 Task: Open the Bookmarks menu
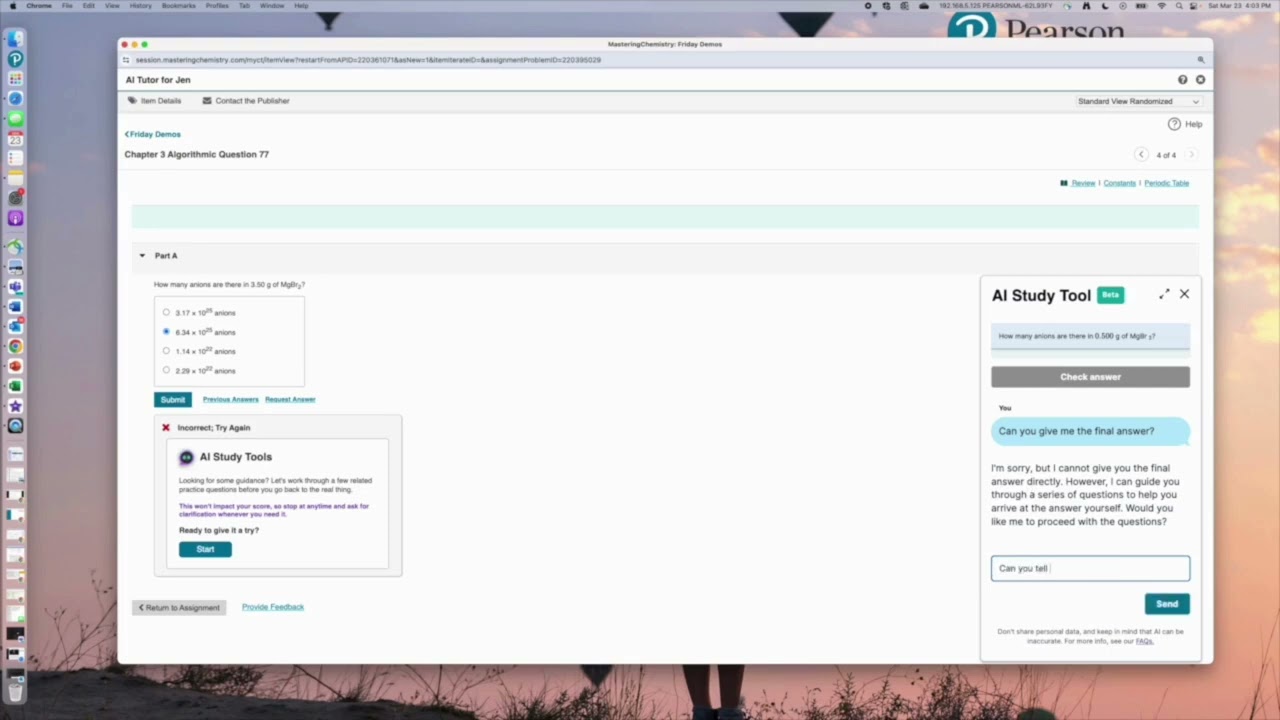coord(179,6)
